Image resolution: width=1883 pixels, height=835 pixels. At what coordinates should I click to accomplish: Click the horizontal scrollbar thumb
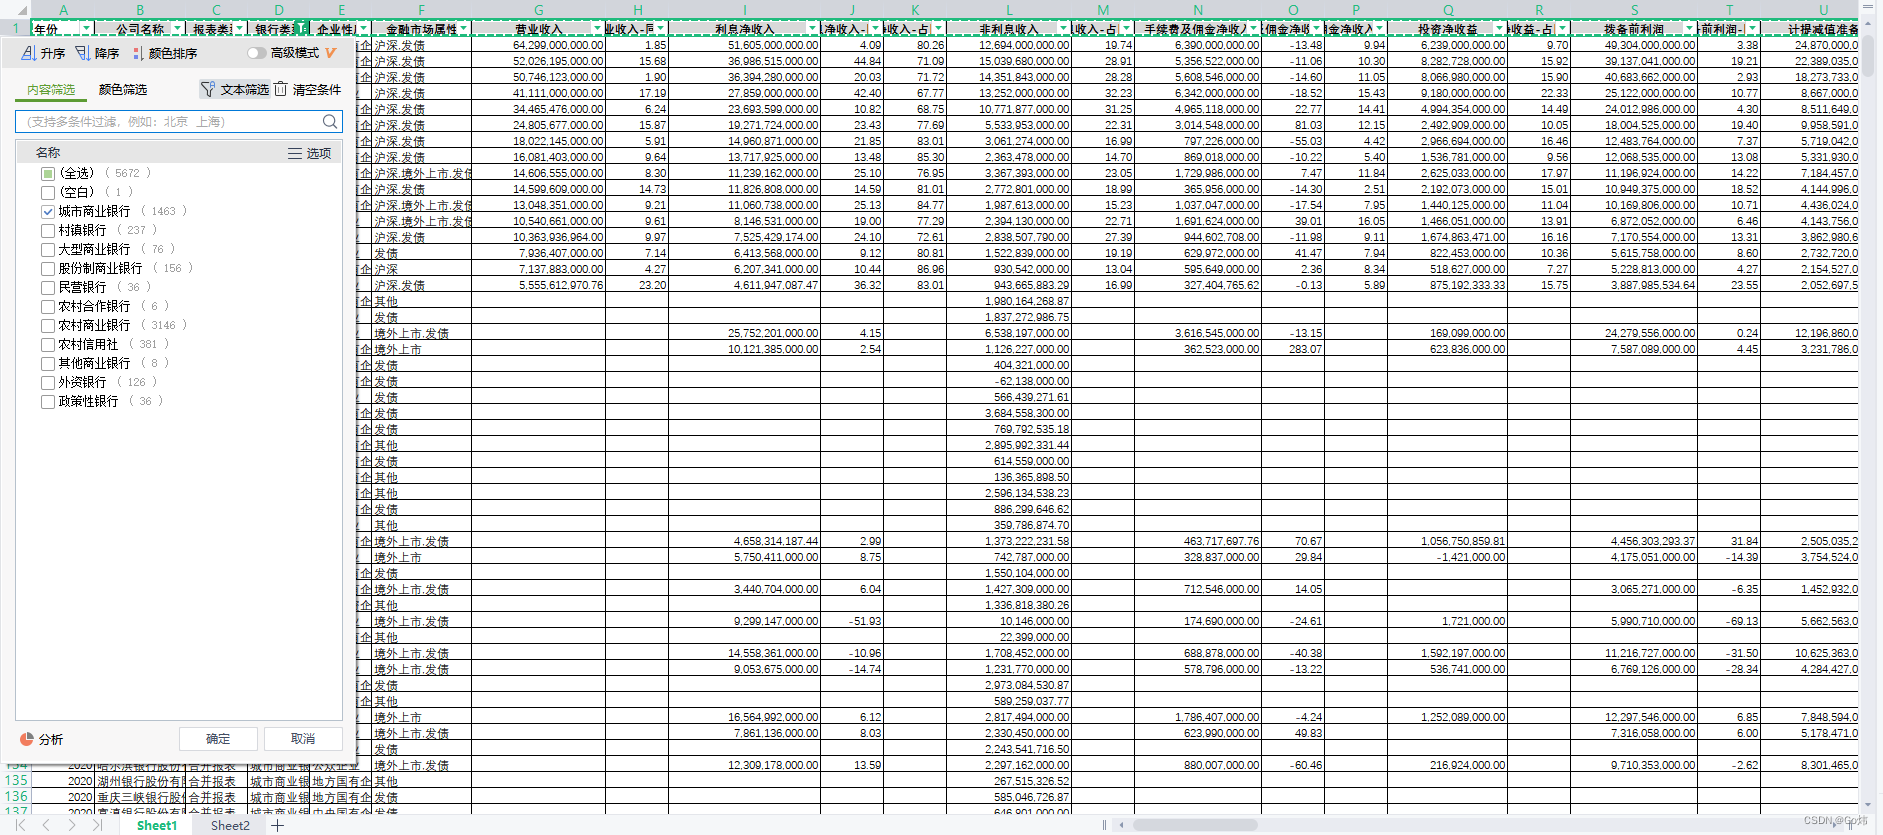(x=1195, y=825)
